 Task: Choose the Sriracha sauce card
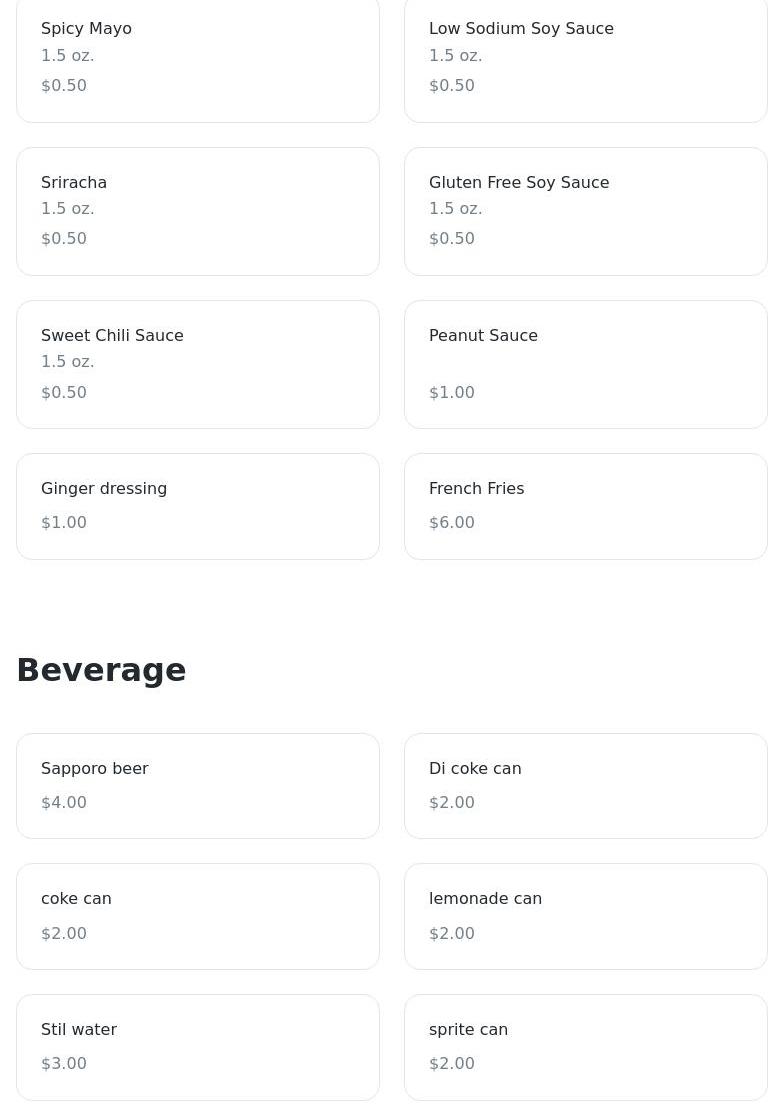[198, 211]
